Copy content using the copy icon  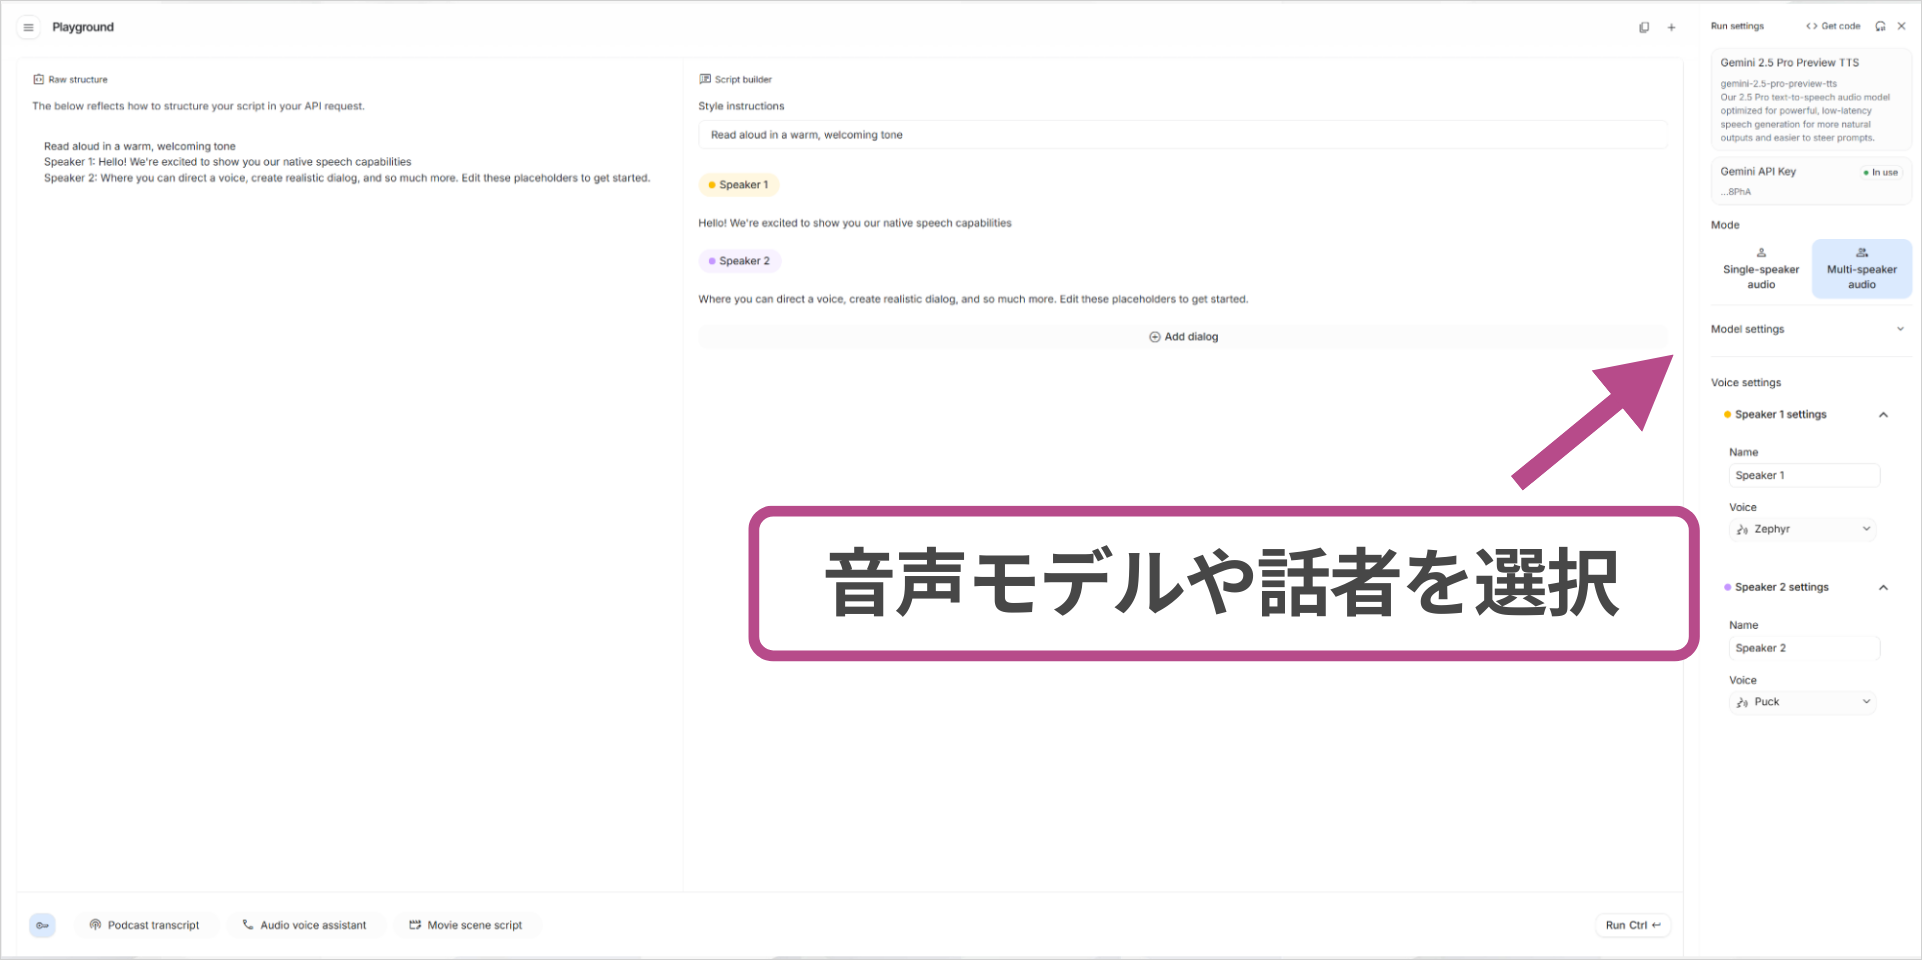coord(1644,27)
